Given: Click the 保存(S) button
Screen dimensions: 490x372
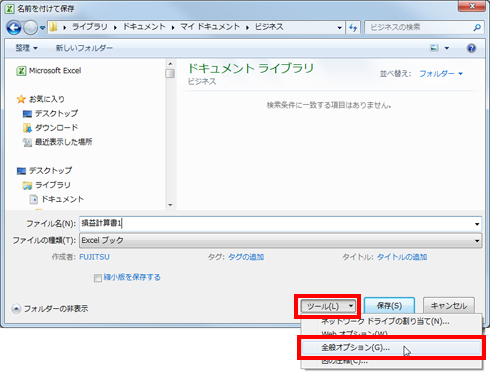Looking at the screenshot, I should [389, 306].
